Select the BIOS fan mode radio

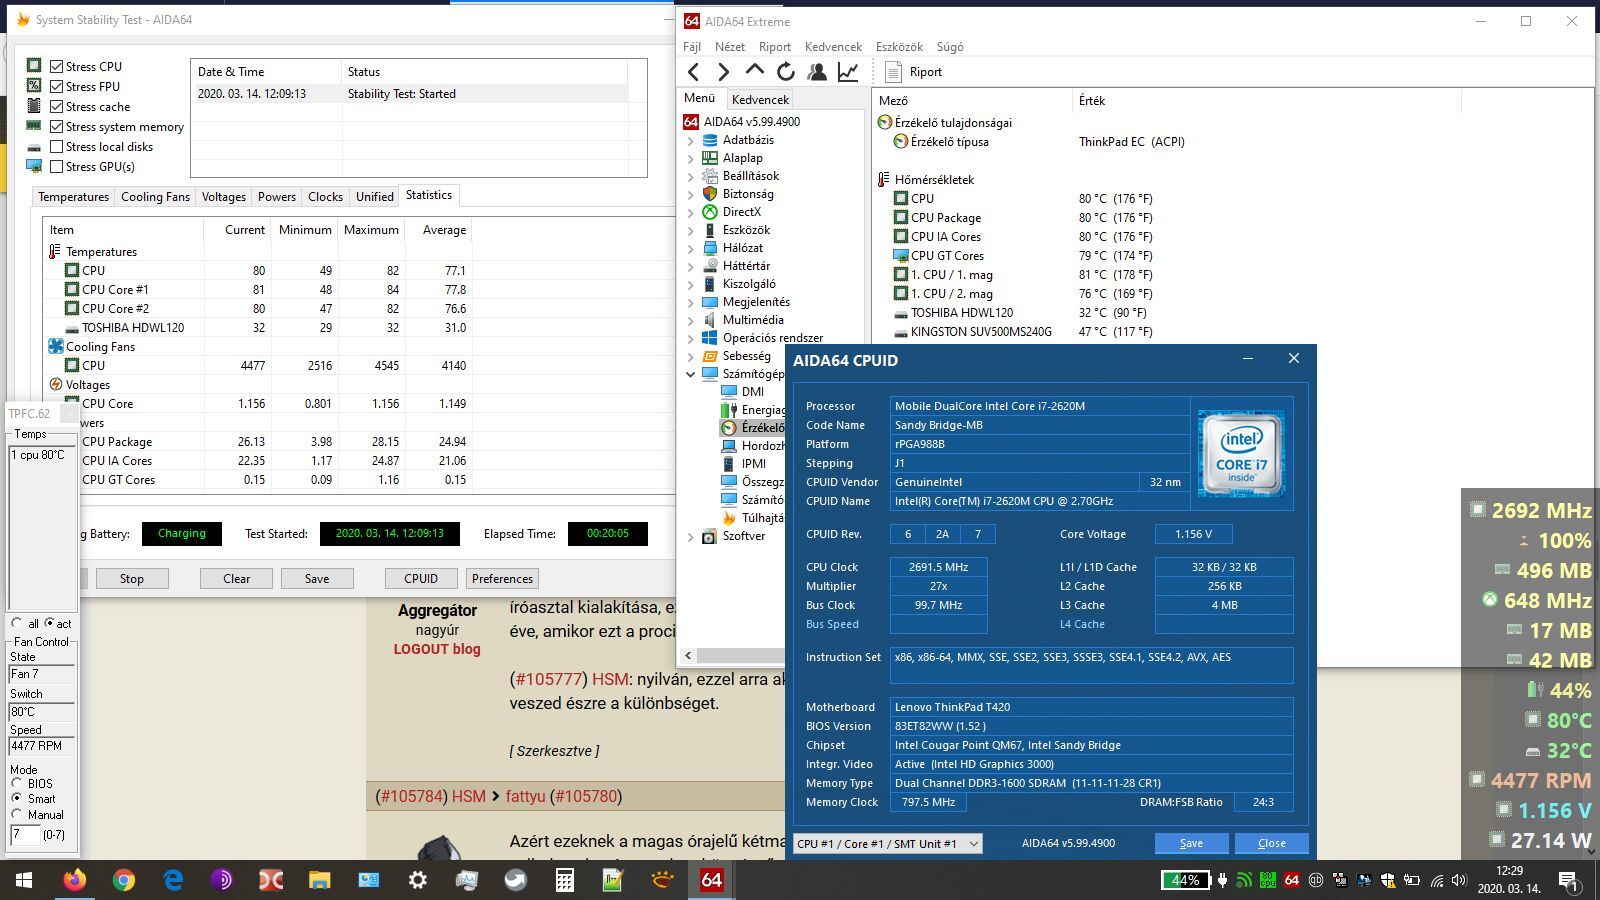point(17,783)
